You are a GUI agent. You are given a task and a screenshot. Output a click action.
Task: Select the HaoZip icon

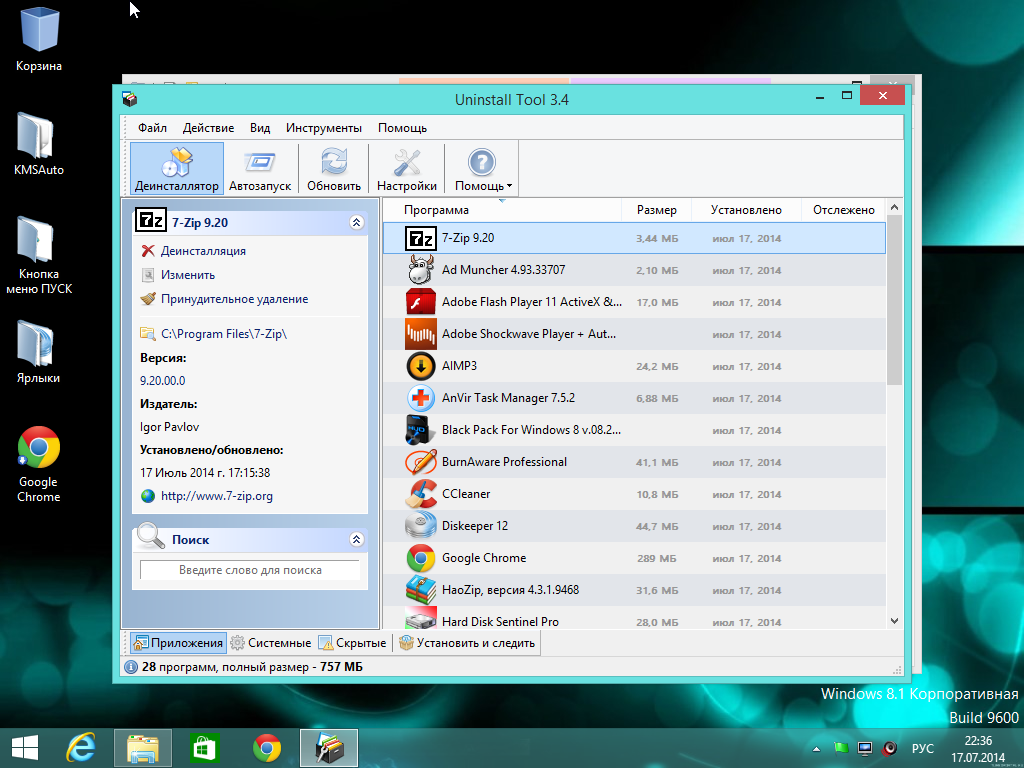(x=421, y=590)
